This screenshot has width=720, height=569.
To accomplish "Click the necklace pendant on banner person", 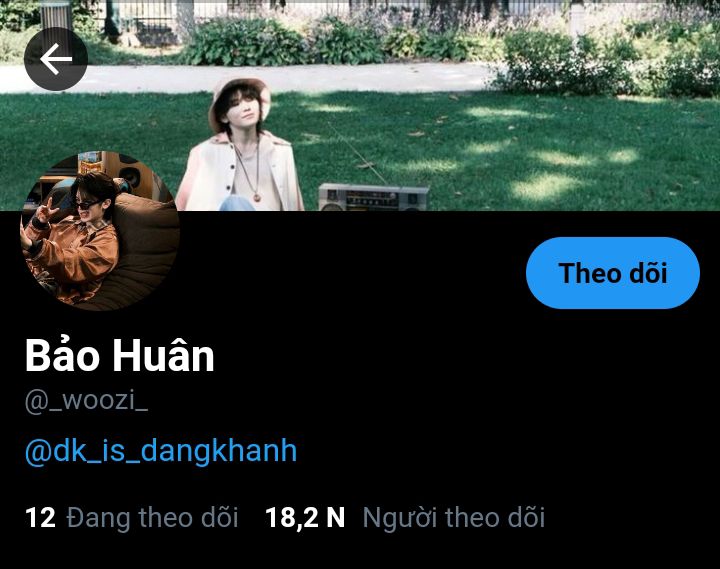I will click(257, 197).
